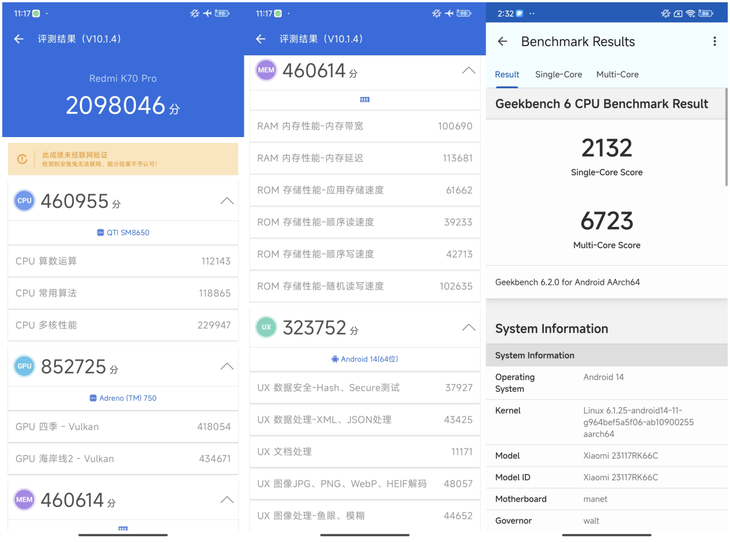Tap airplane icon in the middle screen status bar
Viewport: 730px width, 542px height.
pos(449,14)
